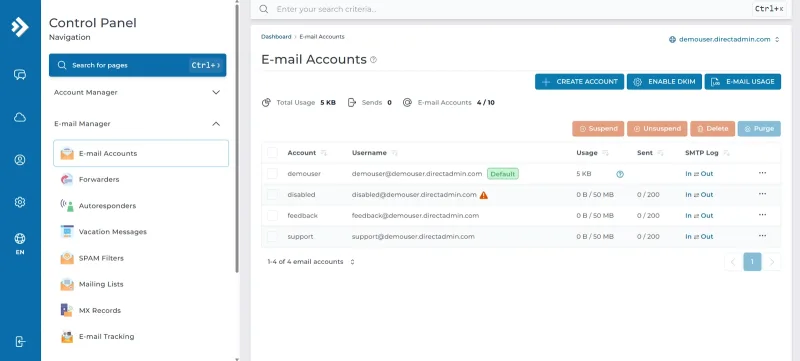Sort by Account column sort icon
The image size is (800, 361).
[323, 153]
